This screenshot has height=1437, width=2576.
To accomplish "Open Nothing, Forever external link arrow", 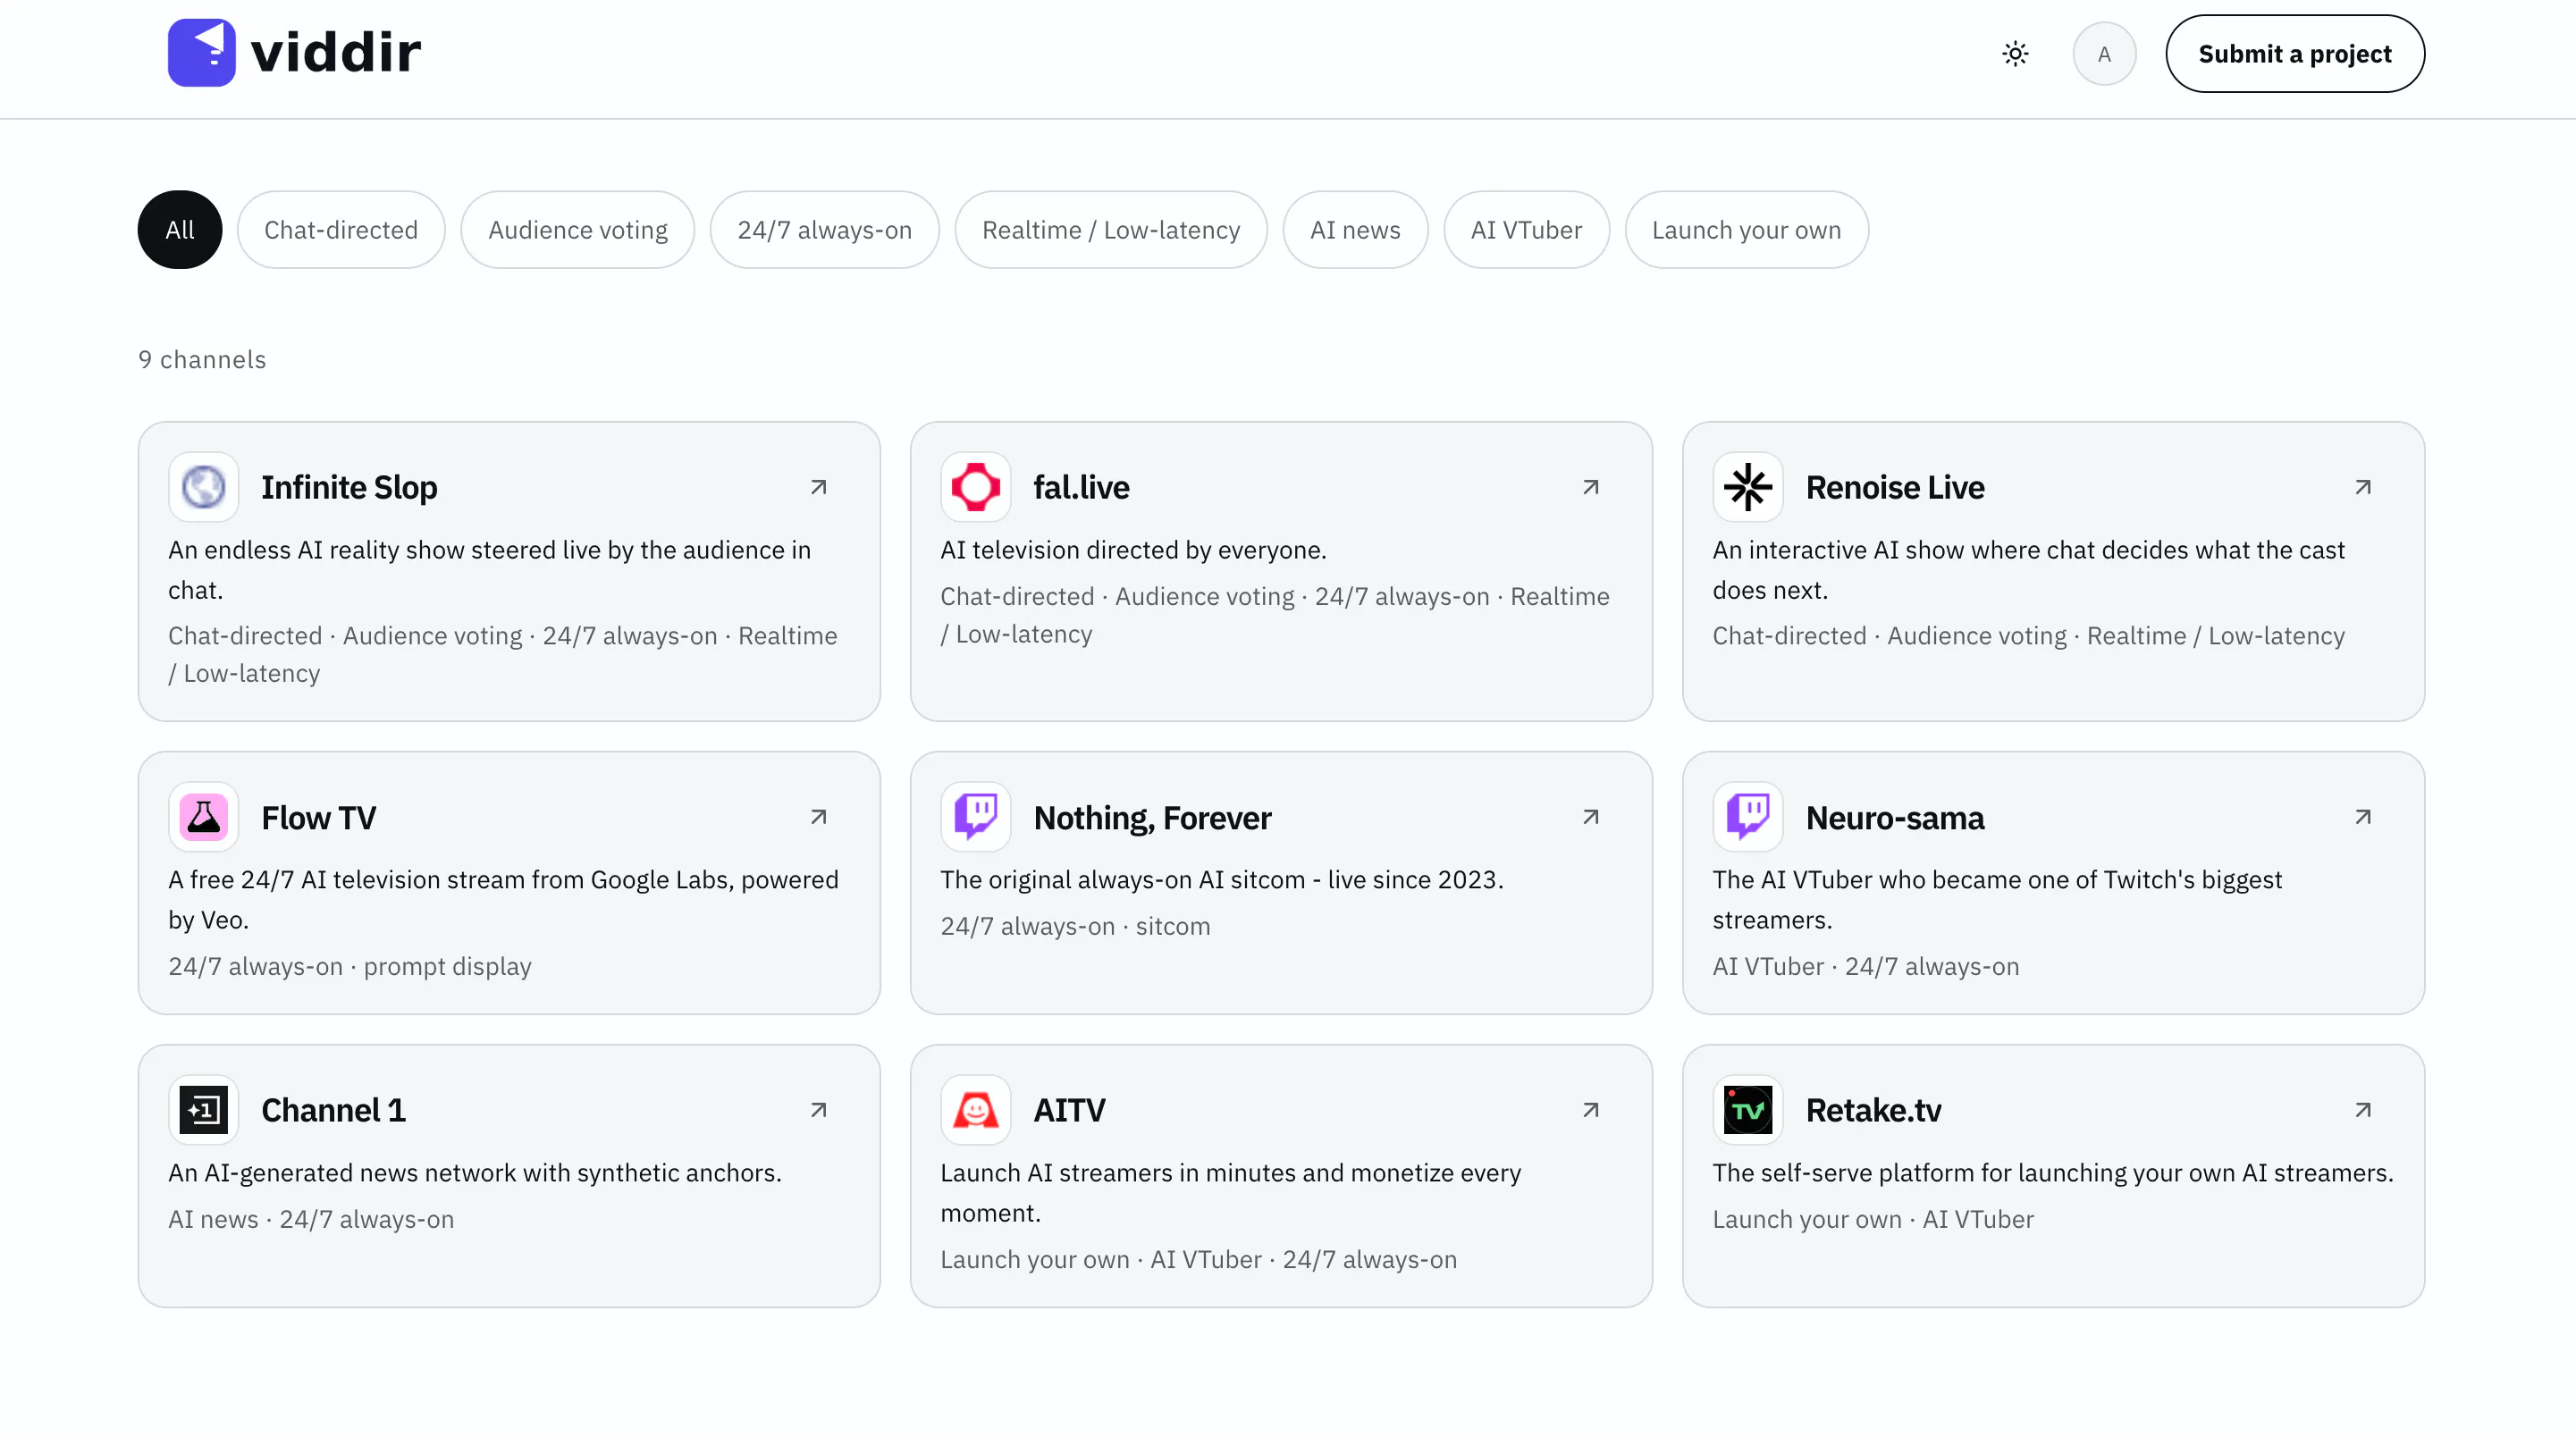I will pyautogui.click(x=1591, y=817).
